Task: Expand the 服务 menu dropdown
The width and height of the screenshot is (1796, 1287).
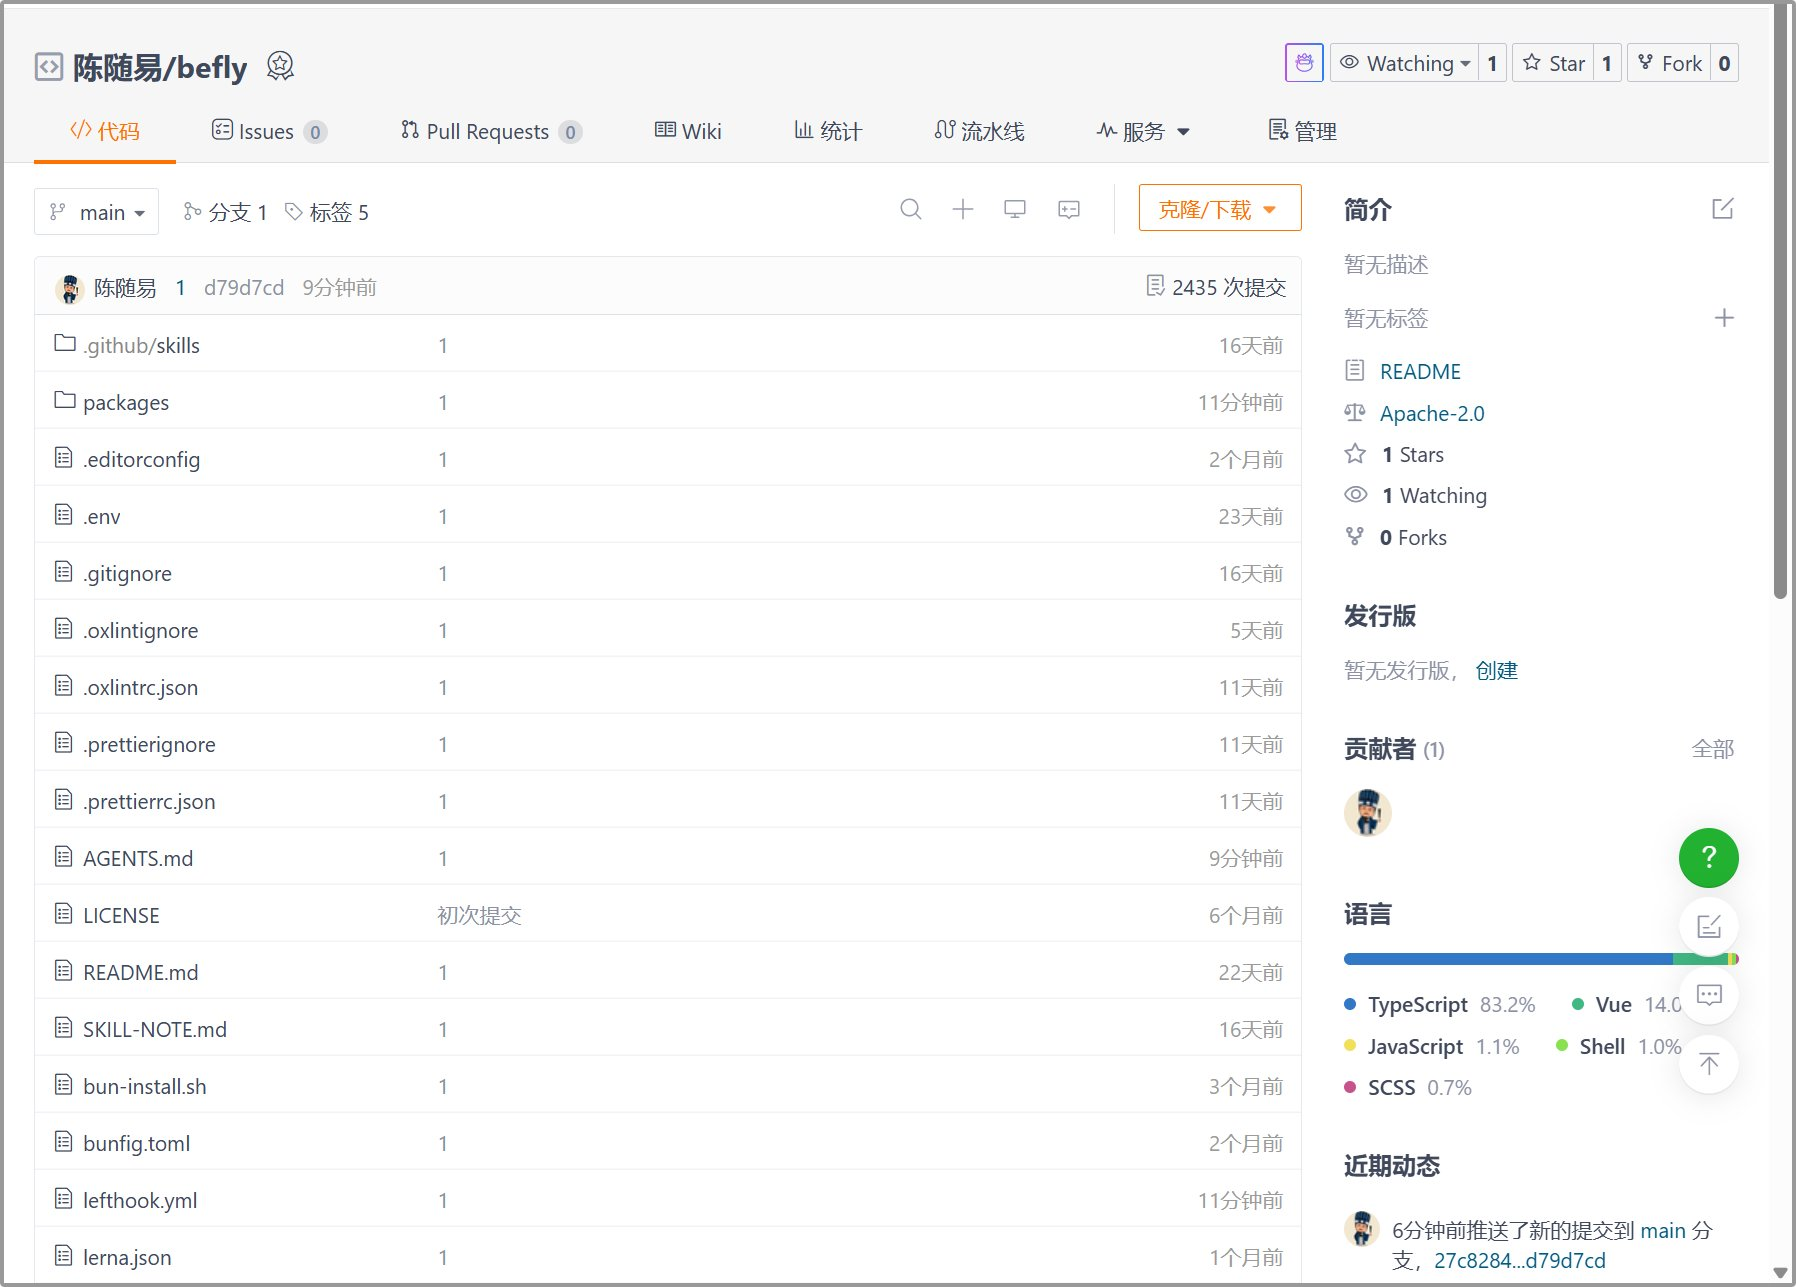Action: coord(1143,131)
